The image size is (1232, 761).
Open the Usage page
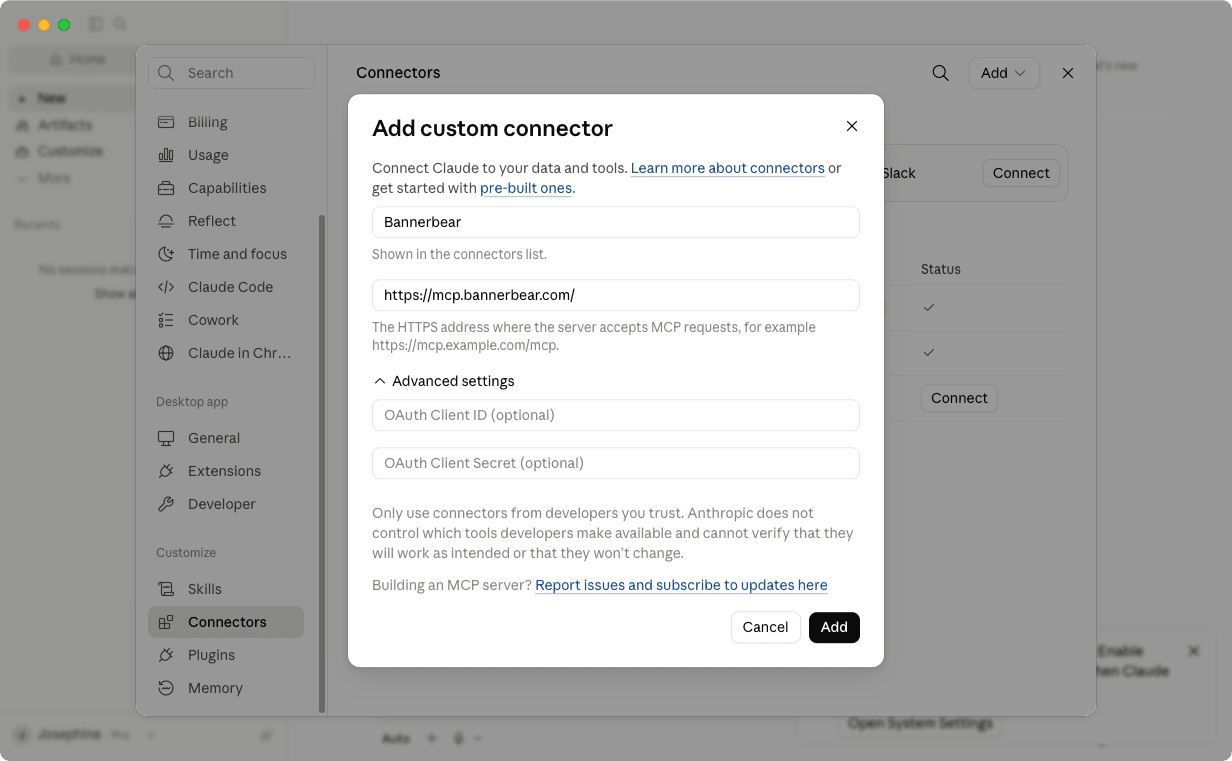click(x=226, y=155)
